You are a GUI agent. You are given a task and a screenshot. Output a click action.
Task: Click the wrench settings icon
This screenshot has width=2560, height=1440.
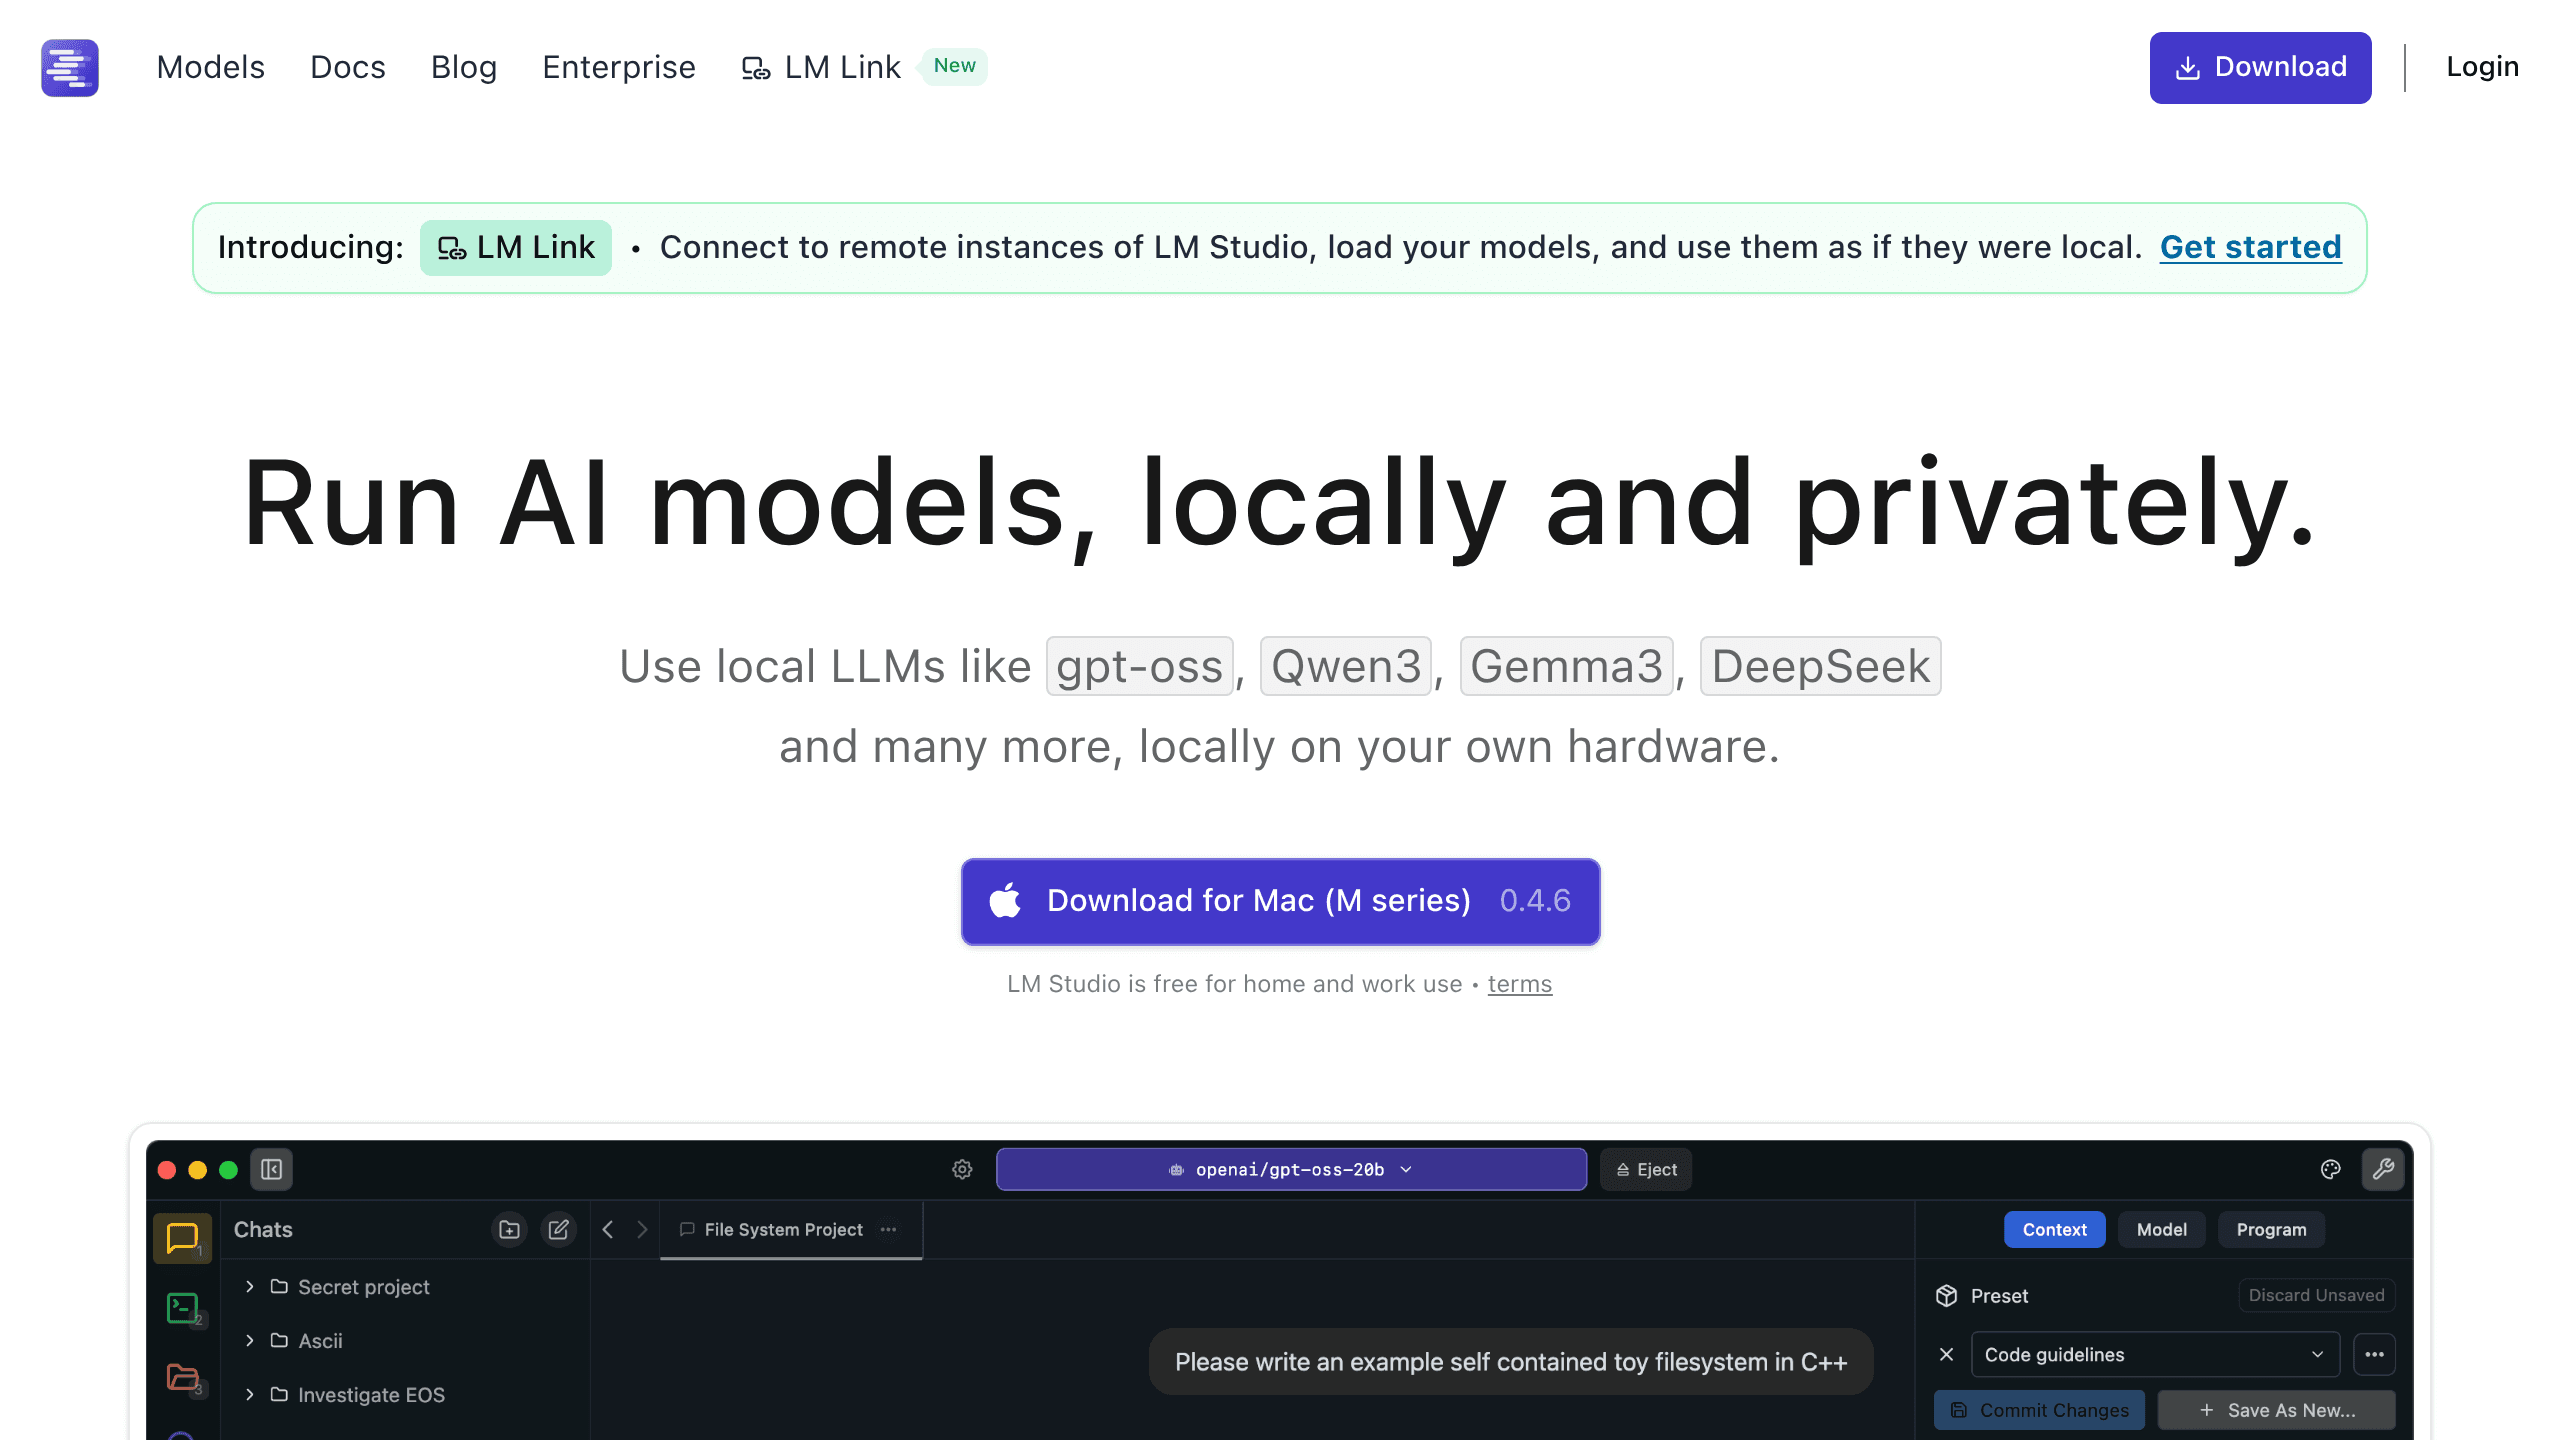(2383, 1169)
